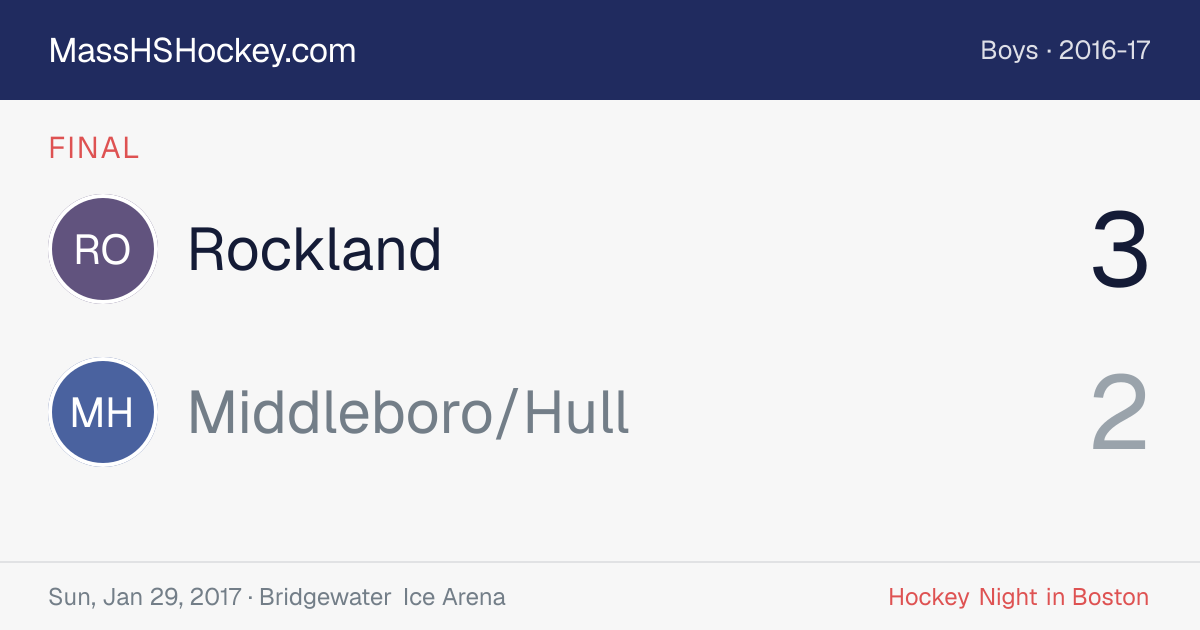This screenshot has width=1200, height=630.
Task: Select the Boys division label
Action: pyautogui.click(x=1009, y=50)
